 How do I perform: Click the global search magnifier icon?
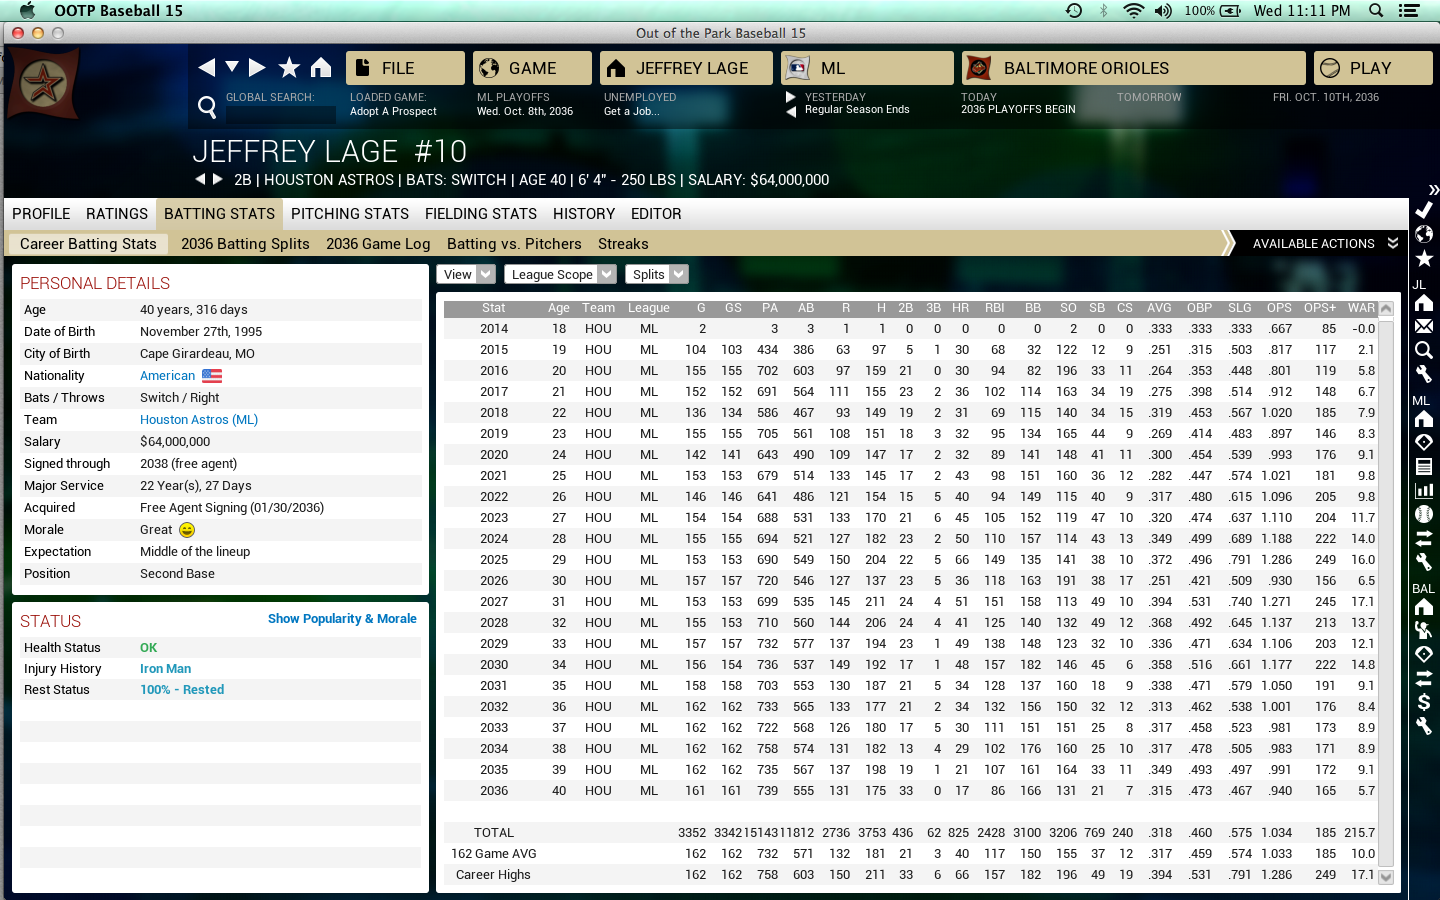tap(207, 107)
